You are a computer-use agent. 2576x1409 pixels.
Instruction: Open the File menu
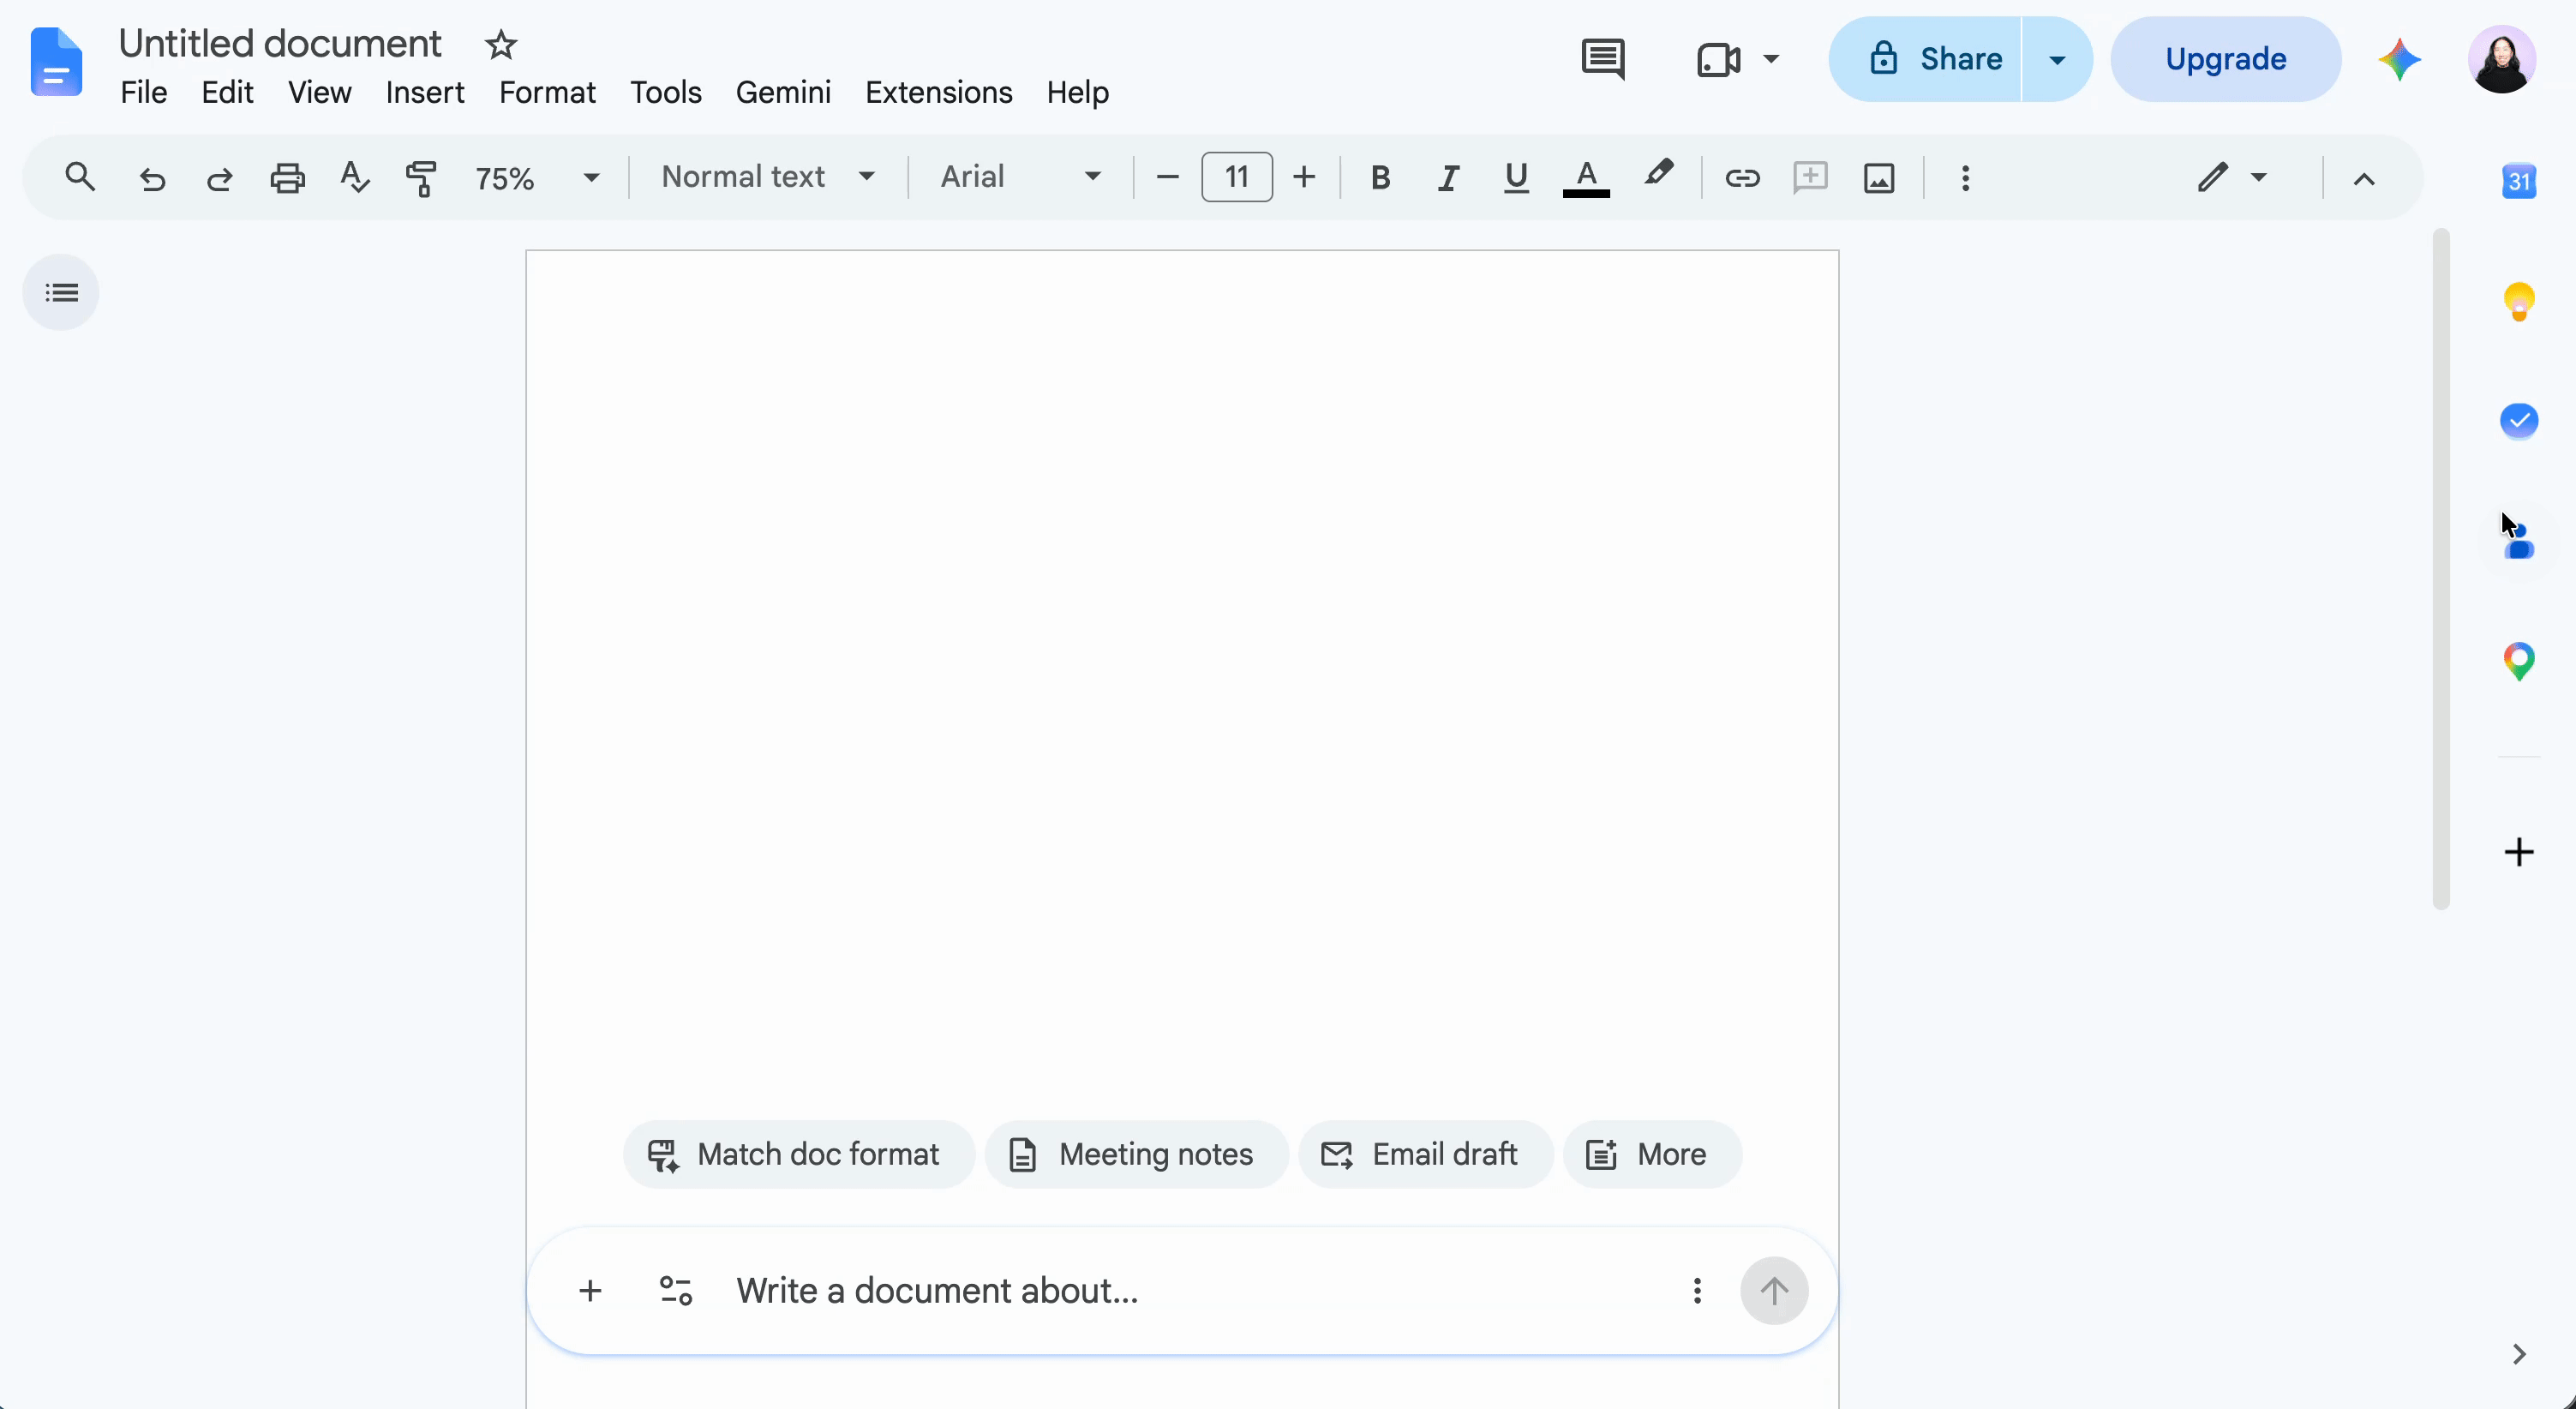[144, 92]
